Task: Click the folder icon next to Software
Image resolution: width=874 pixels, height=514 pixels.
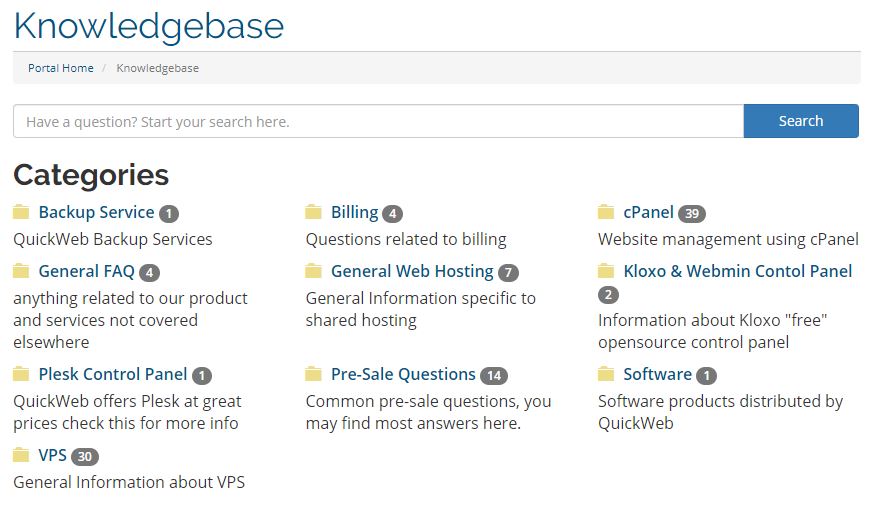Action: pos(606,374)
